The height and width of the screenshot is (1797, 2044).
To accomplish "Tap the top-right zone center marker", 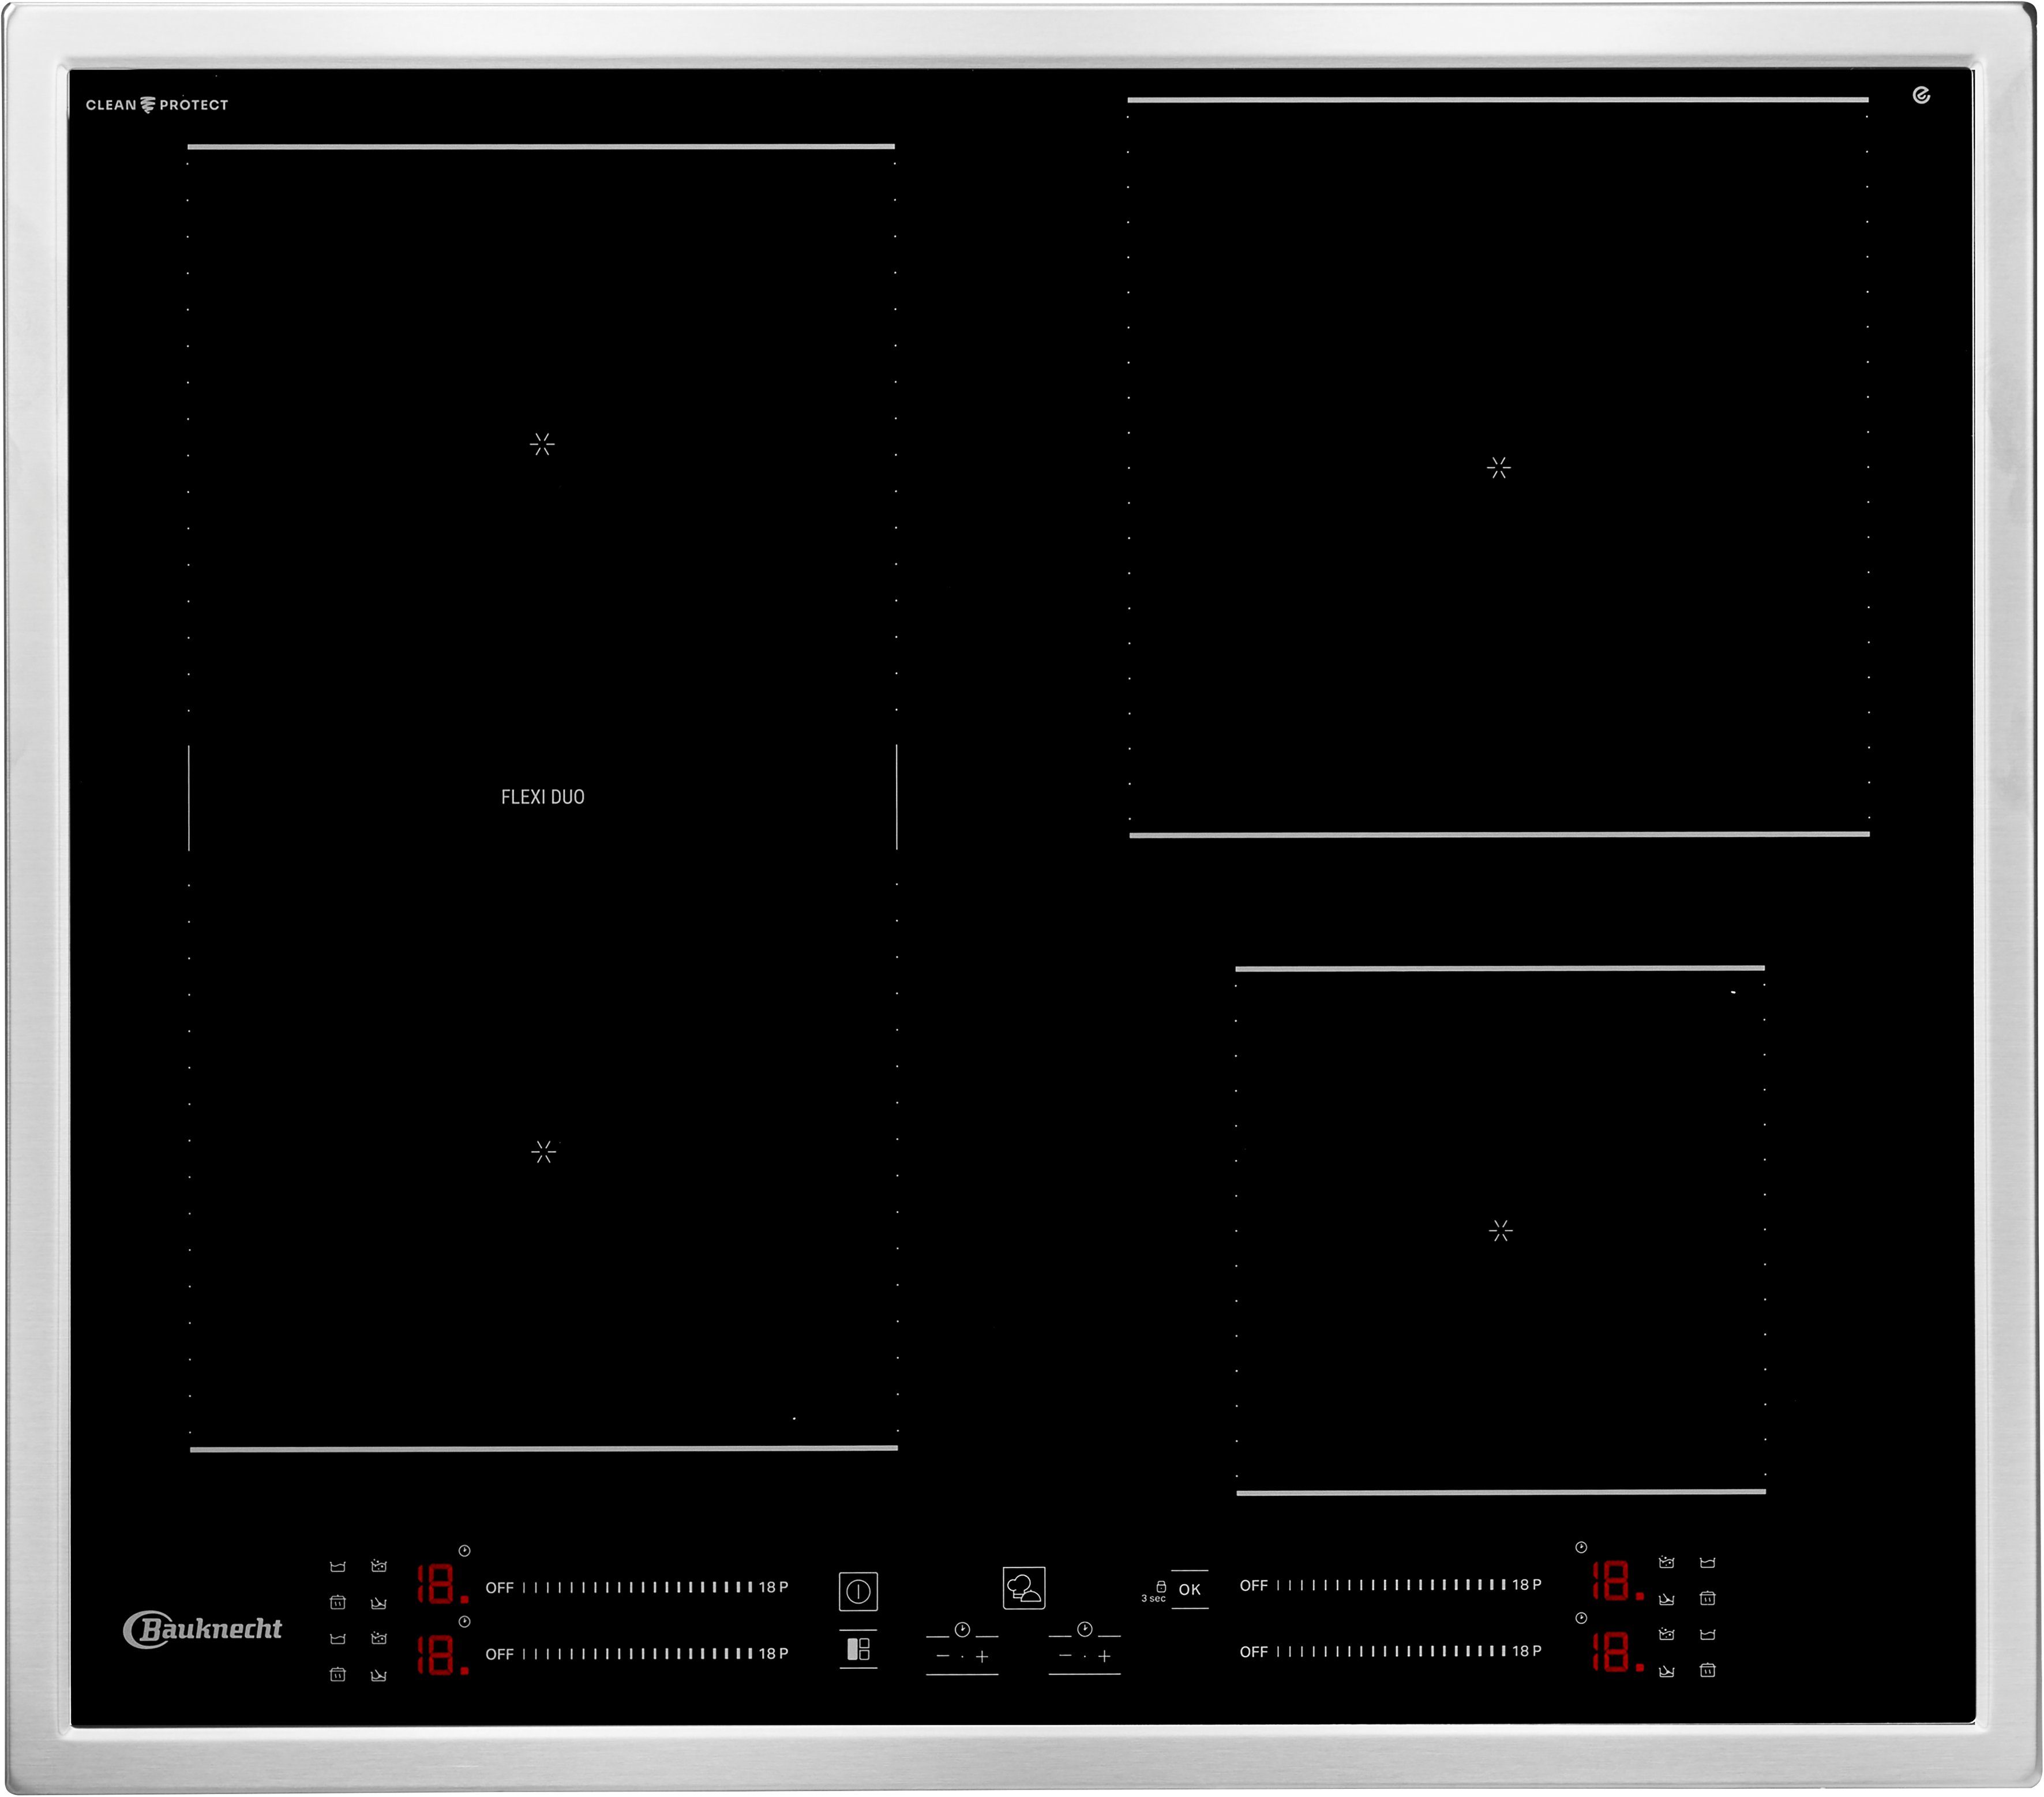I will click(x=1498, y=467).
